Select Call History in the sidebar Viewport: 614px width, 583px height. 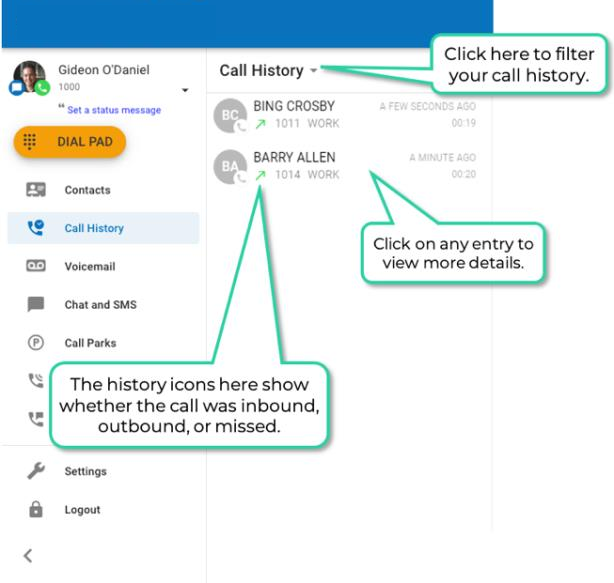103,228
